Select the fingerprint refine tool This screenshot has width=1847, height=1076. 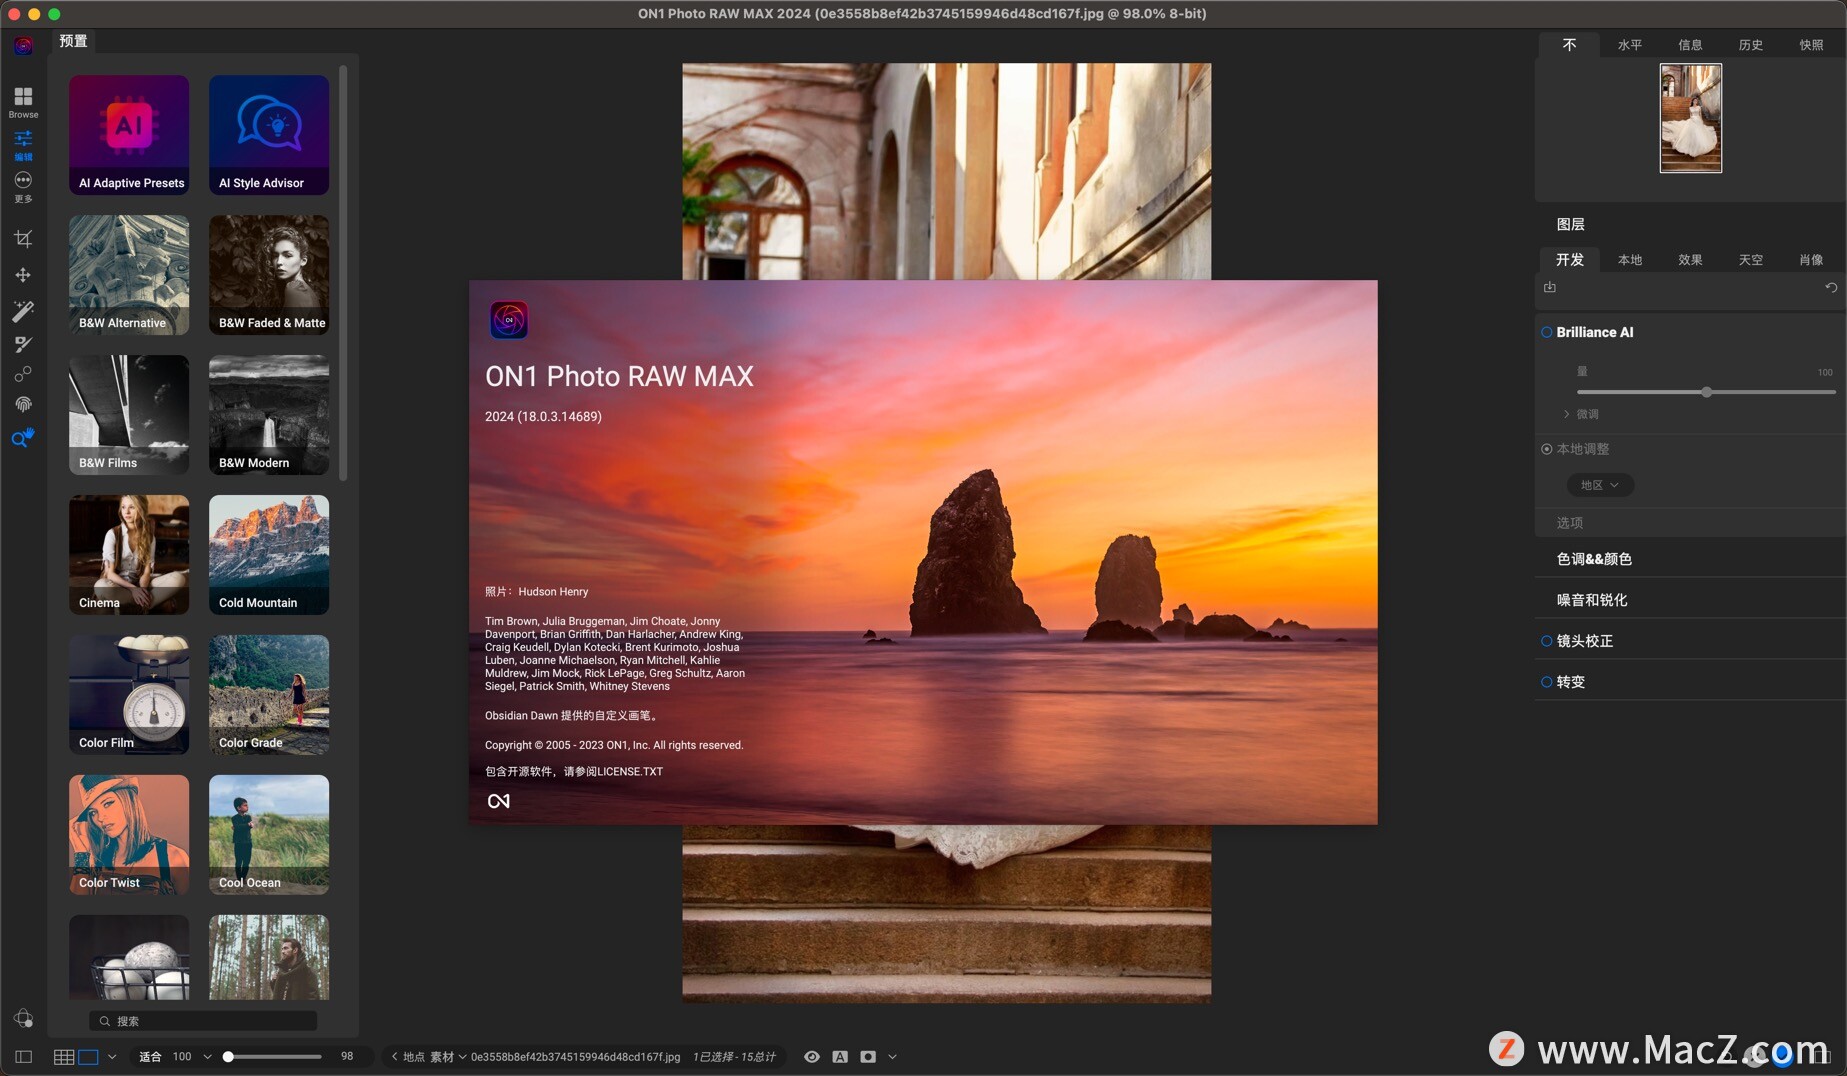(x=23, y=404)
